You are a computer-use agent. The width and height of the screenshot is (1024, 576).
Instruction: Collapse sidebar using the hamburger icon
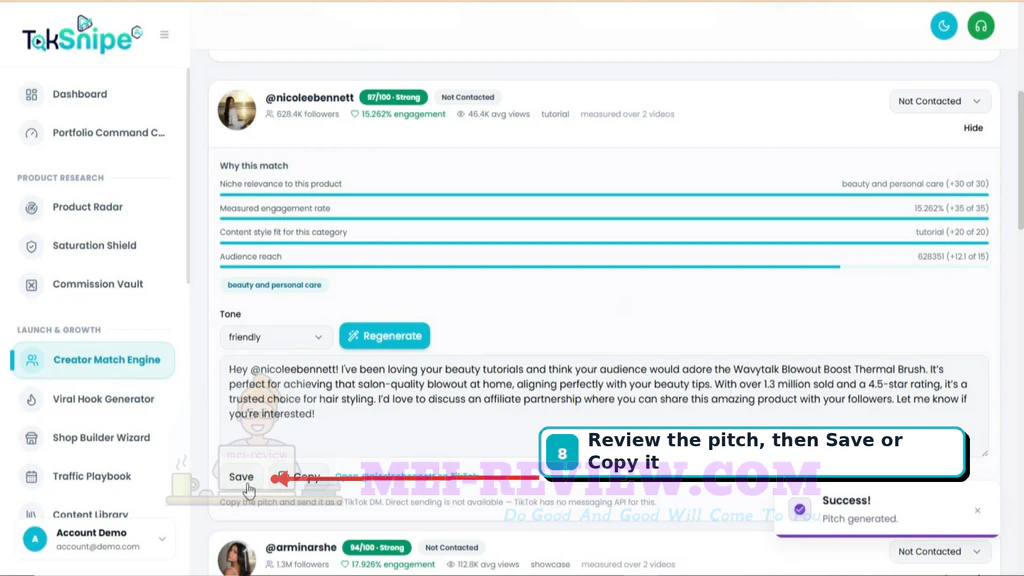(164, 35)
